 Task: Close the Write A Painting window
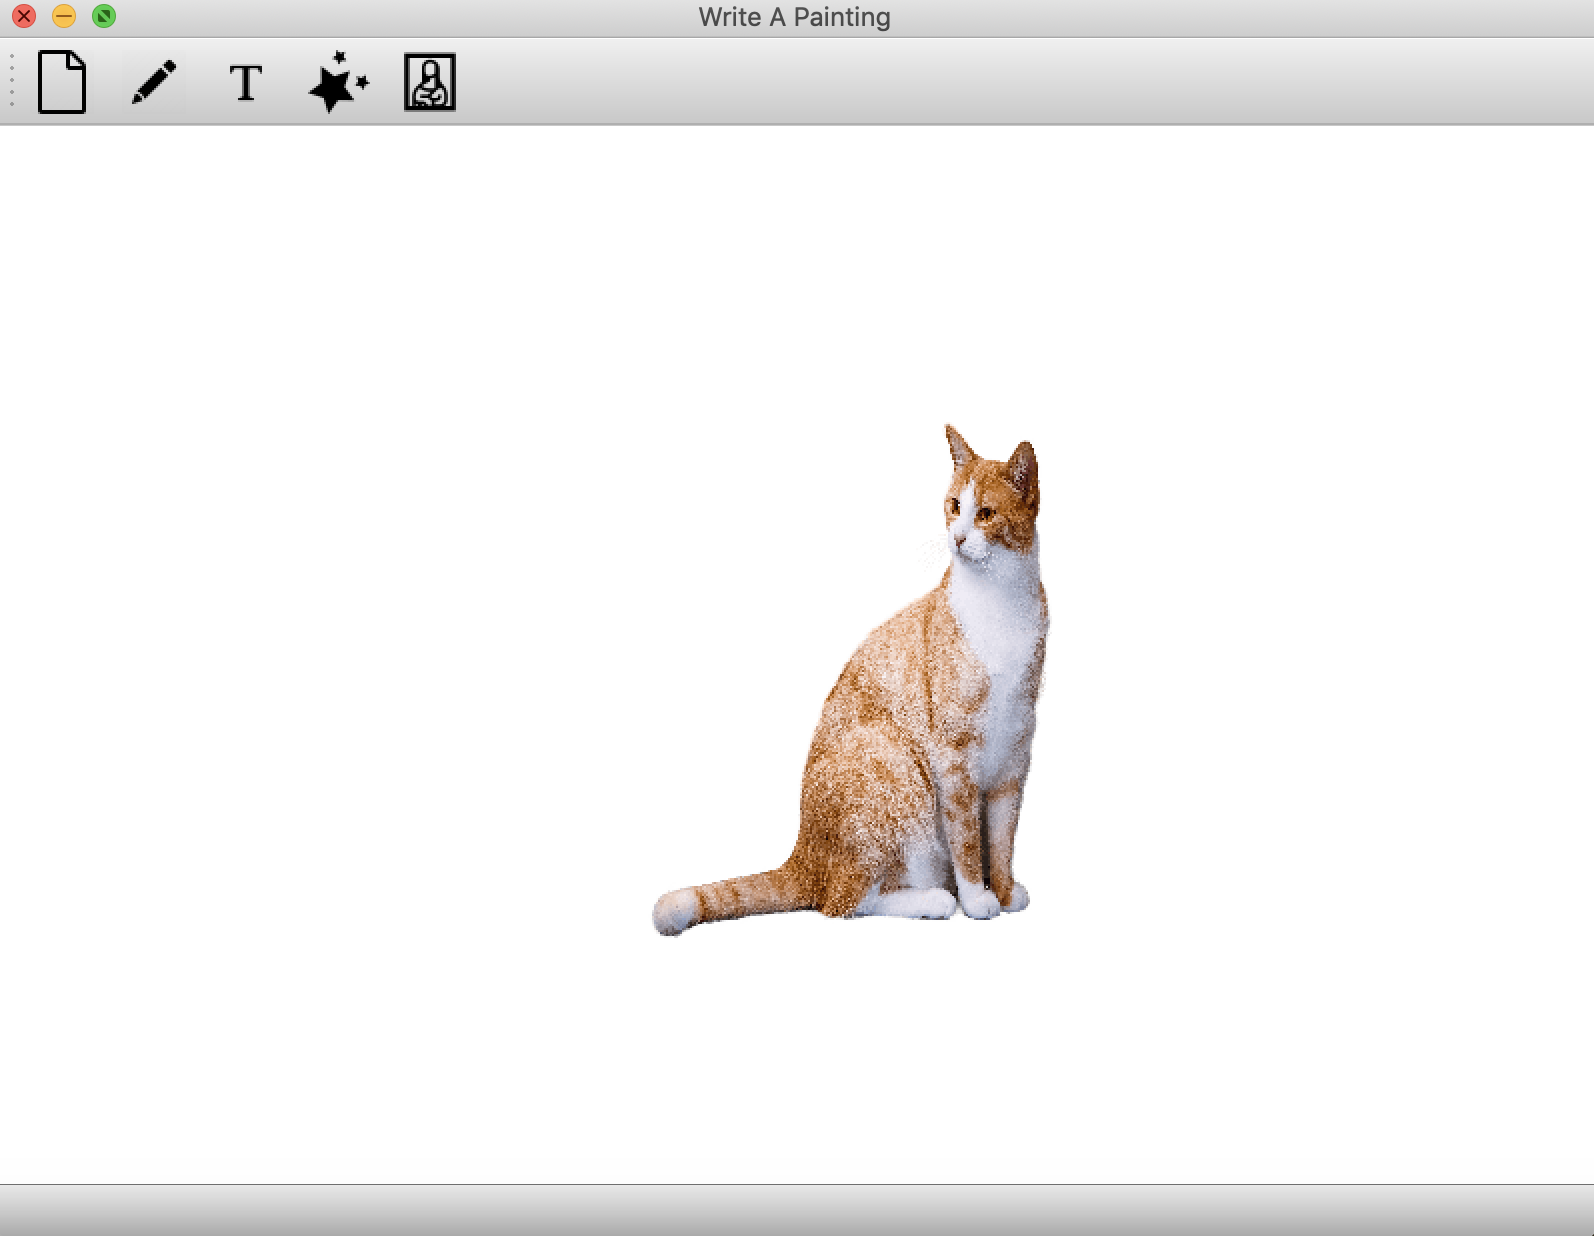coord(24,16)
